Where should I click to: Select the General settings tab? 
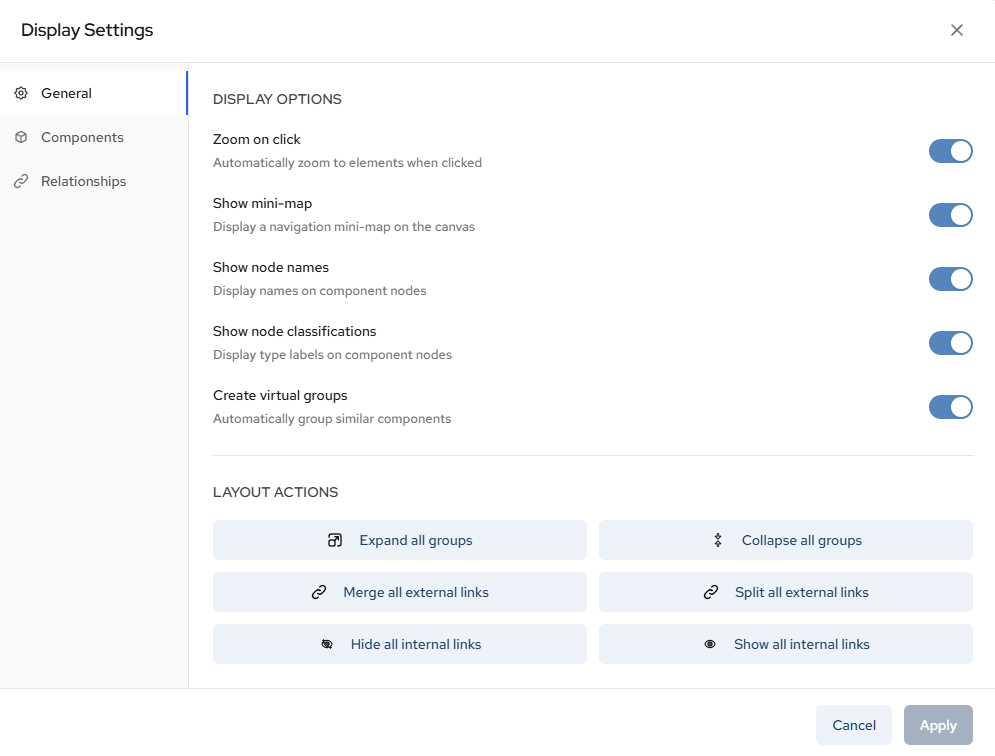66,93
